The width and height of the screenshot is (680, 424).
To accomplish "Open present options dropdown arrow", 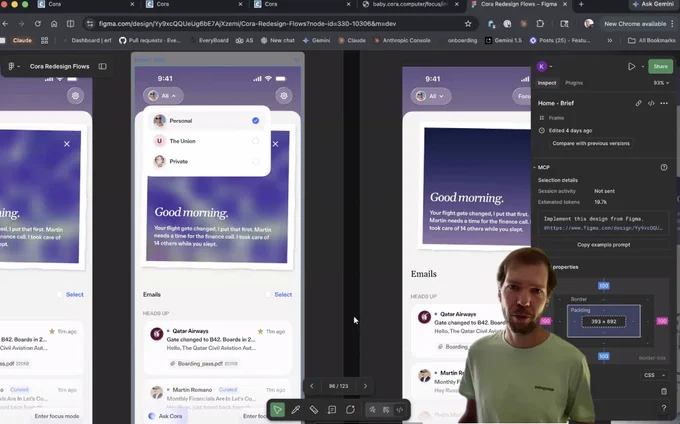I will (x=642, y=67).
